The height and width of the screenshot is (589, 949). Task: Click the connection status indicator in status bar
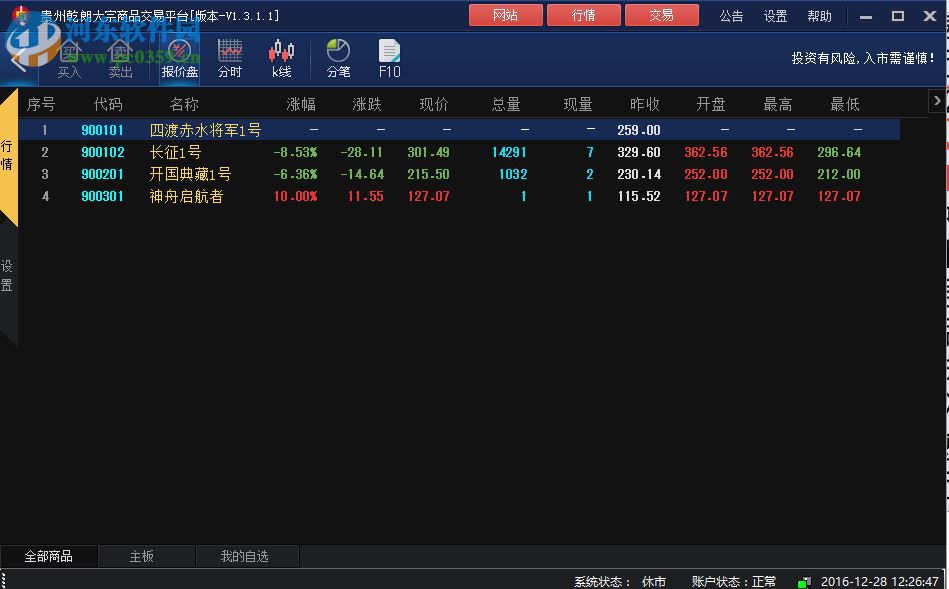[x=806, y=580]
